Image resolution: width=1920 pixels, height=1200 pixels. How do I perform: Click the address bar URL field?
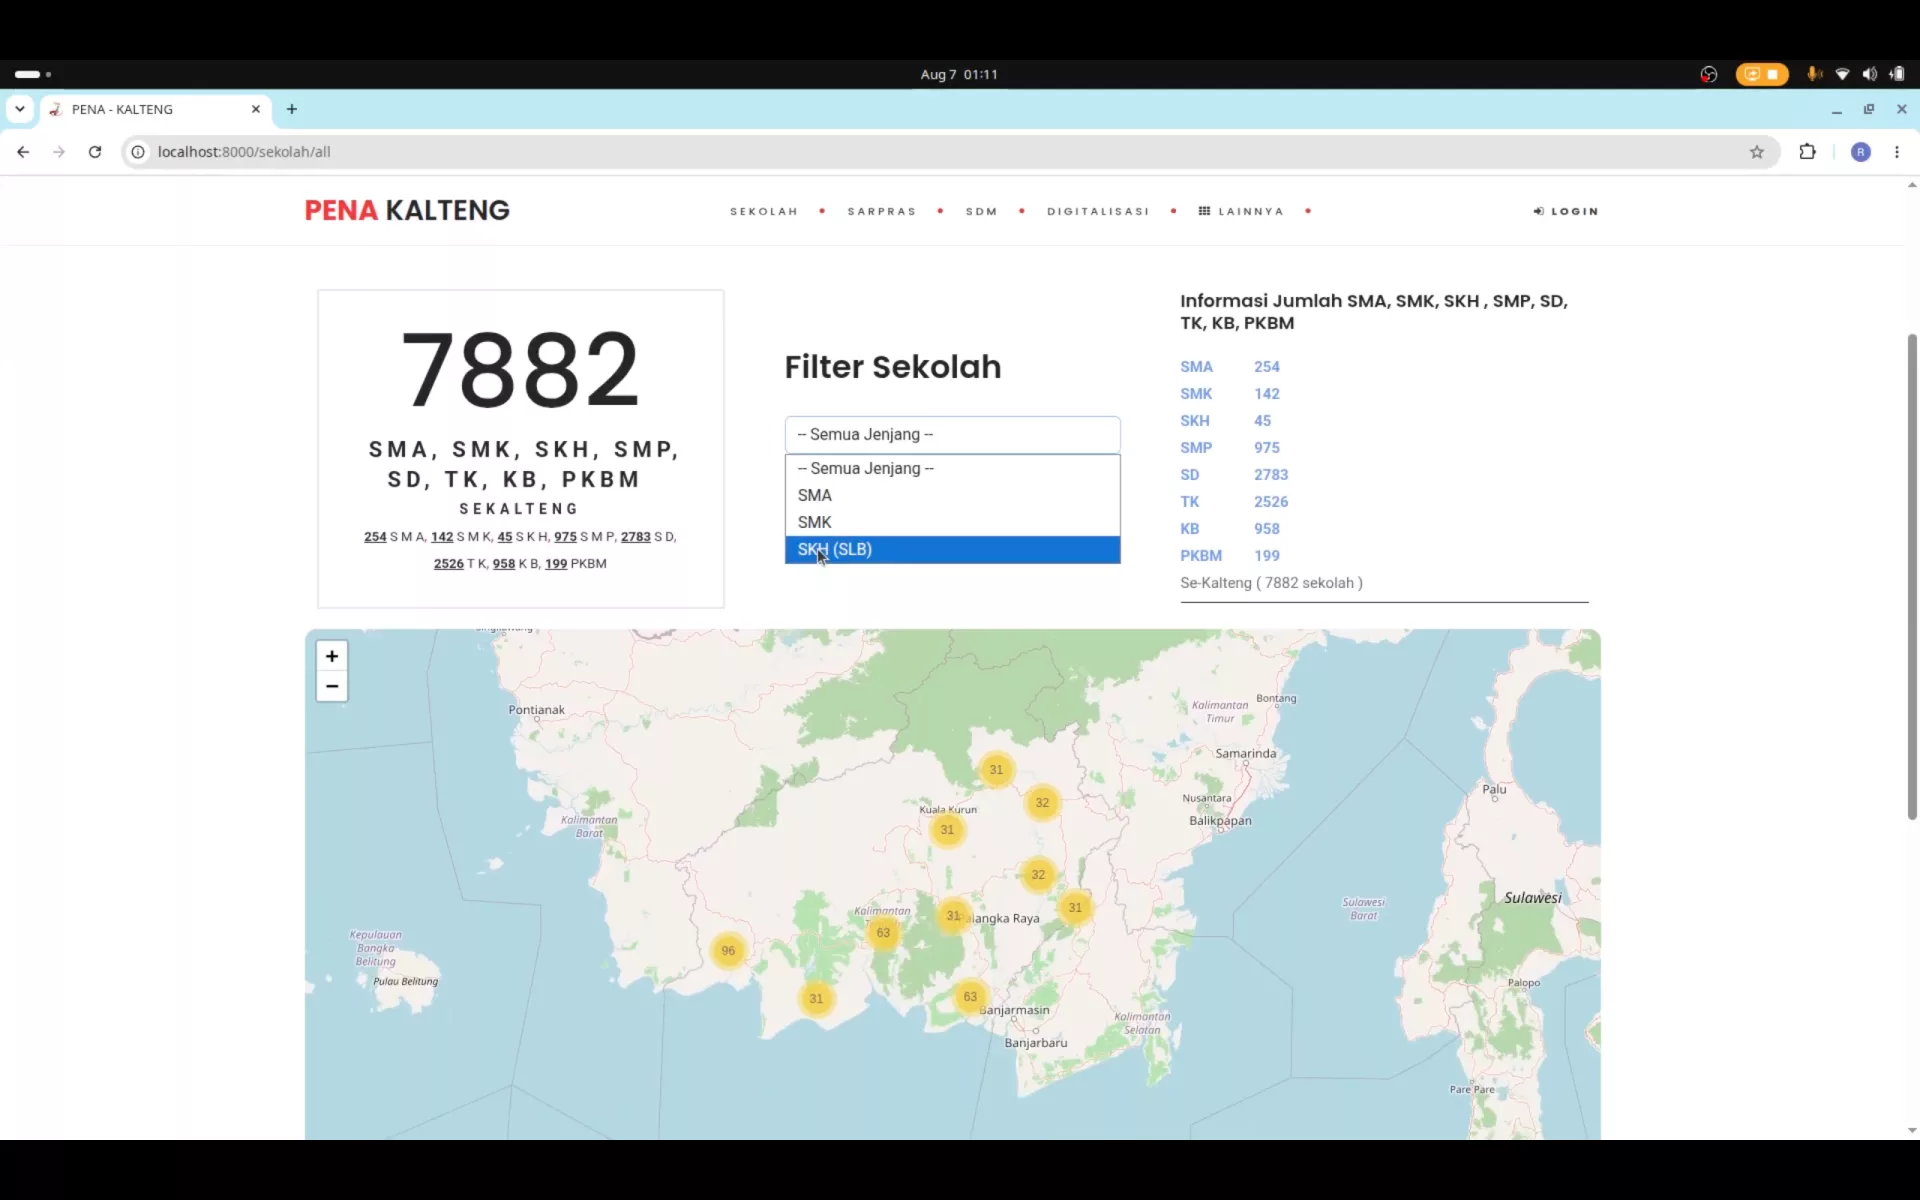[950, 152]
